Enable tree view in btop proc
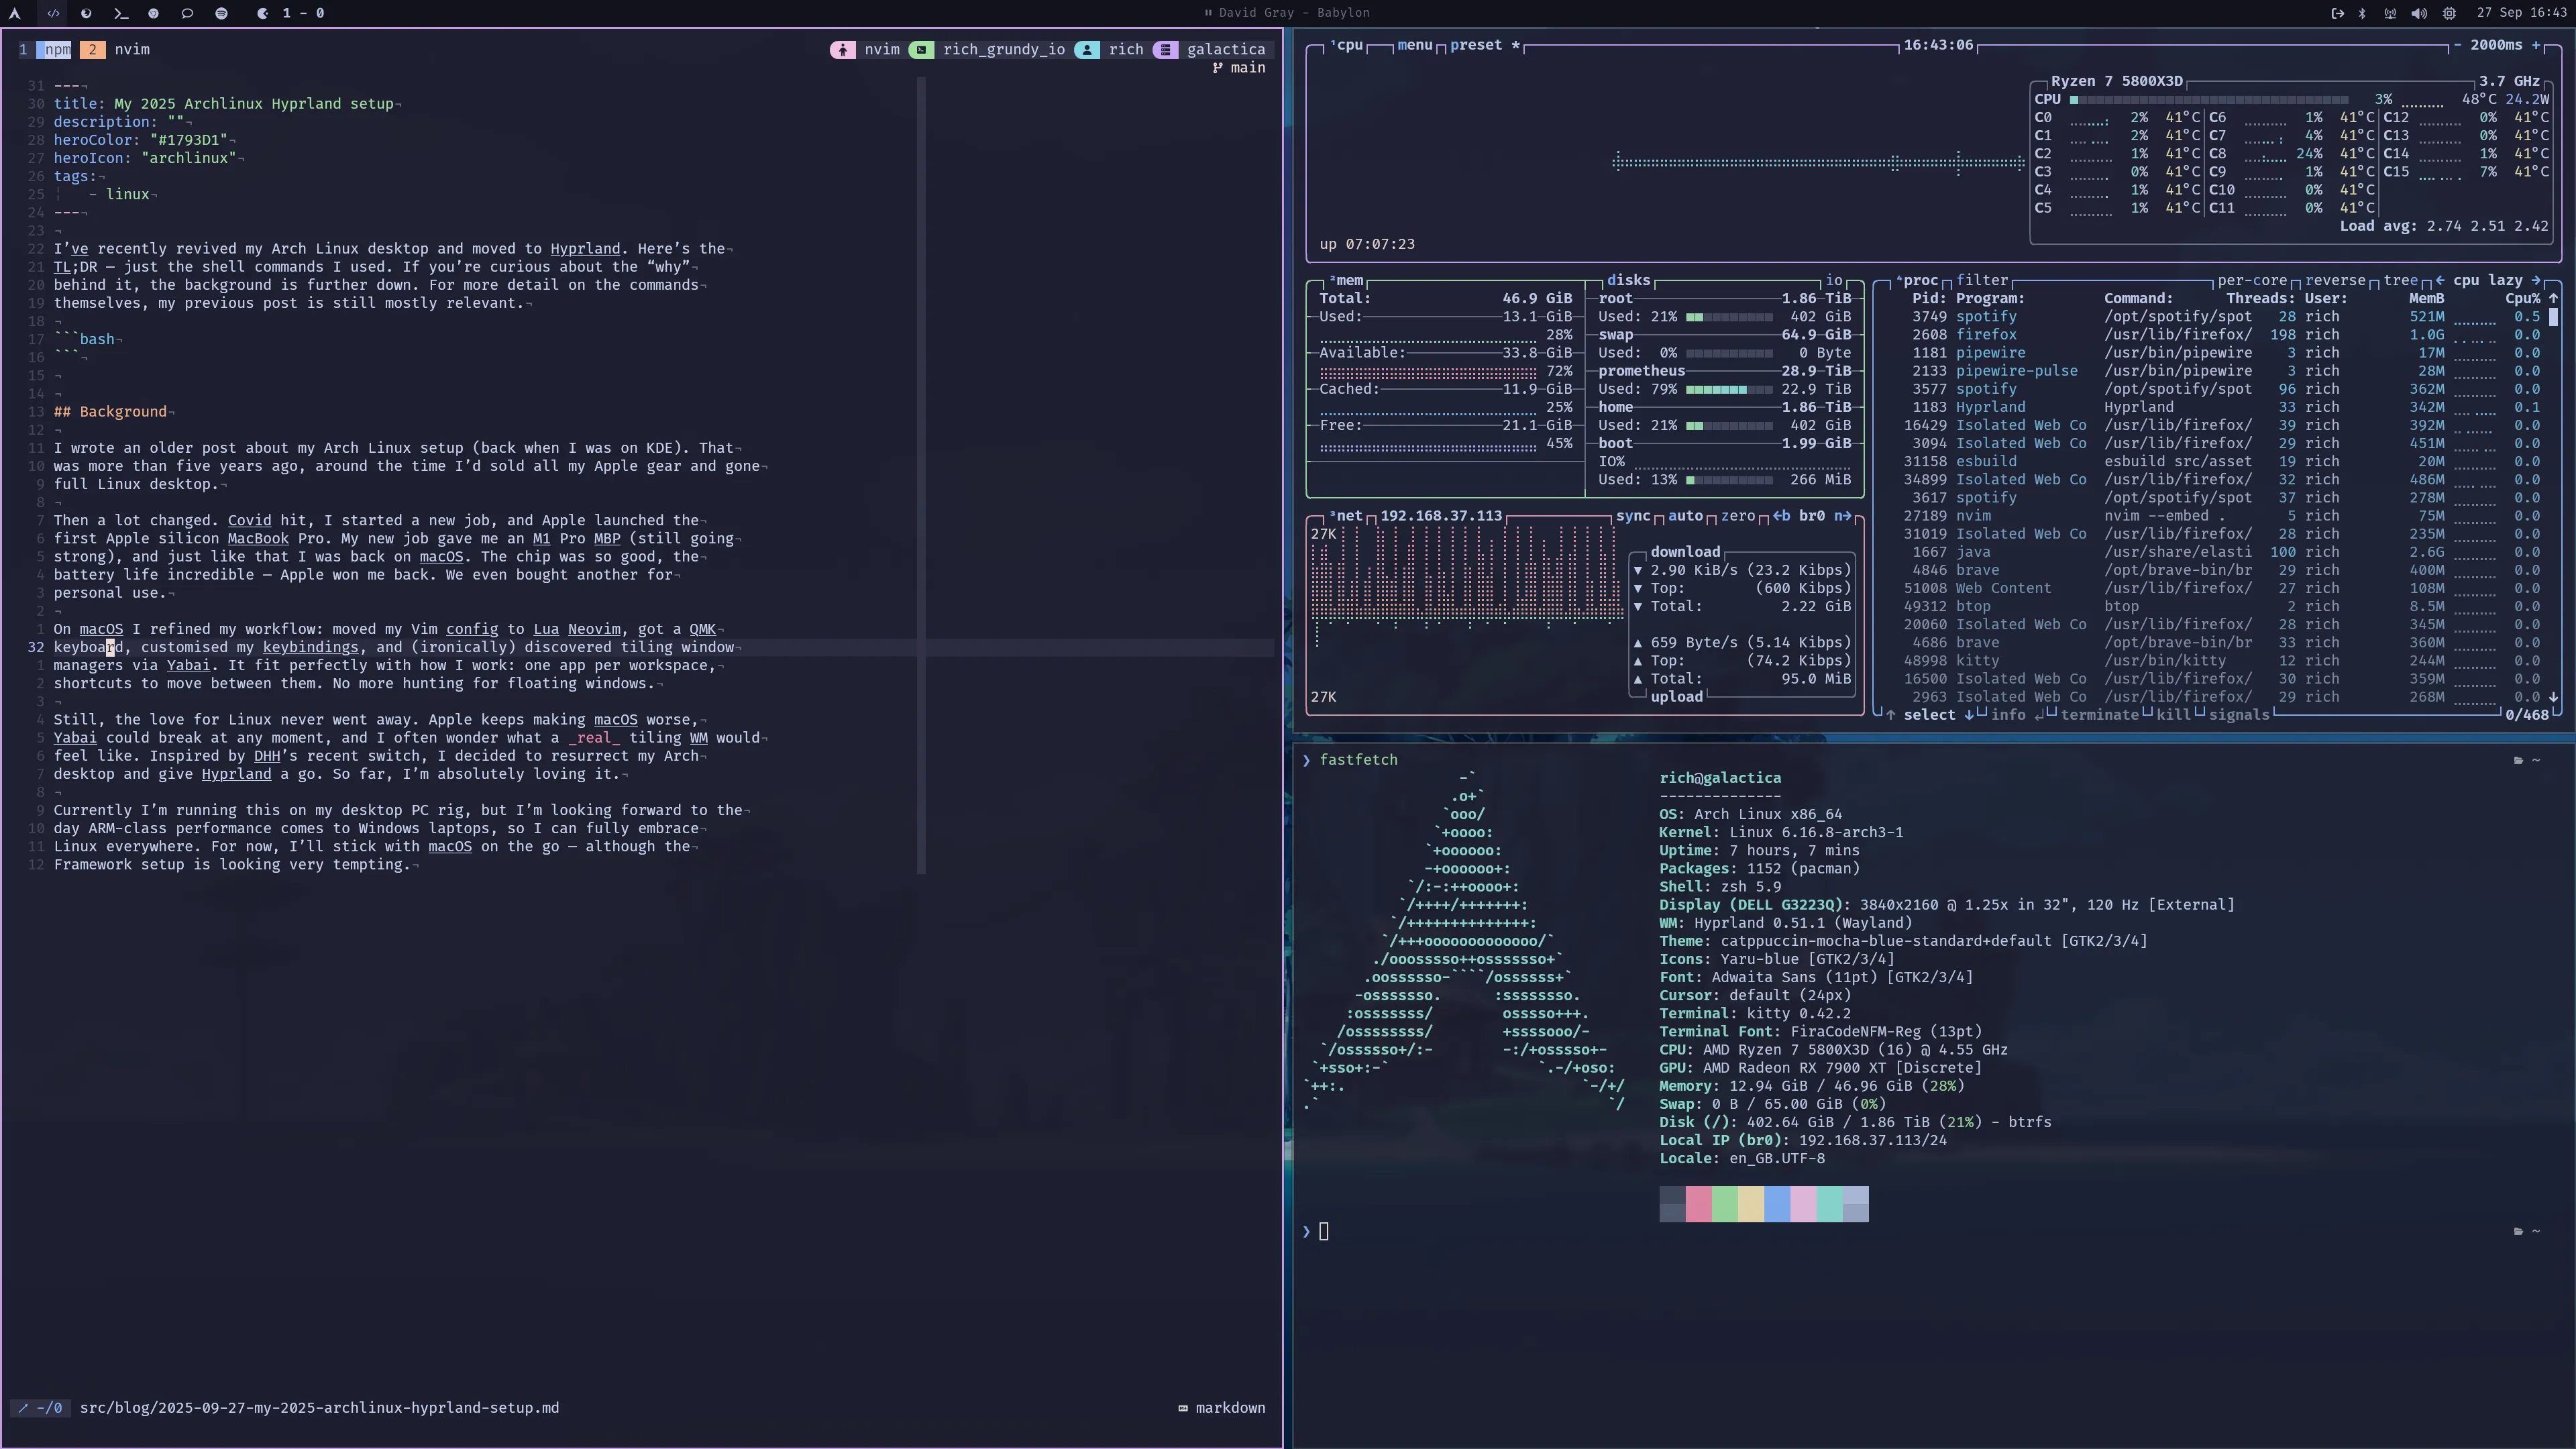 pyautogui.click(x=2400, y=280)
